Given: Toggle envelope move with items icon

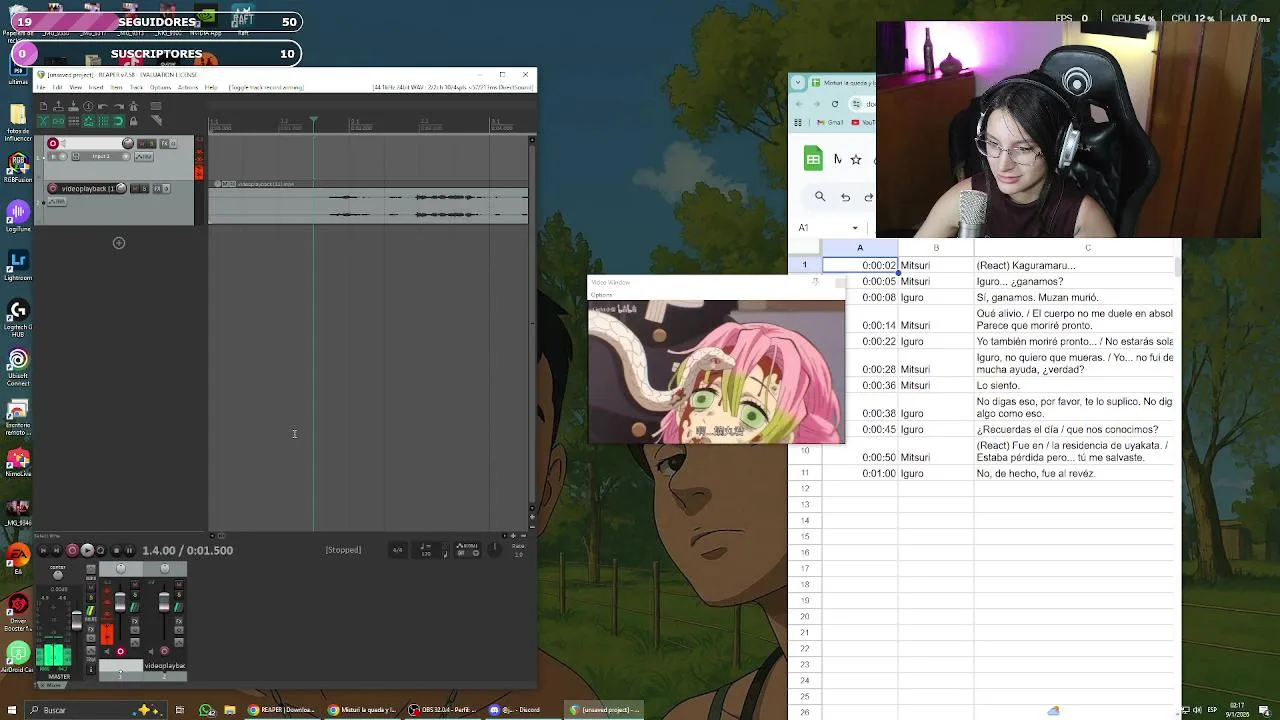Looking at the screenshot, I should pos(88,121).
